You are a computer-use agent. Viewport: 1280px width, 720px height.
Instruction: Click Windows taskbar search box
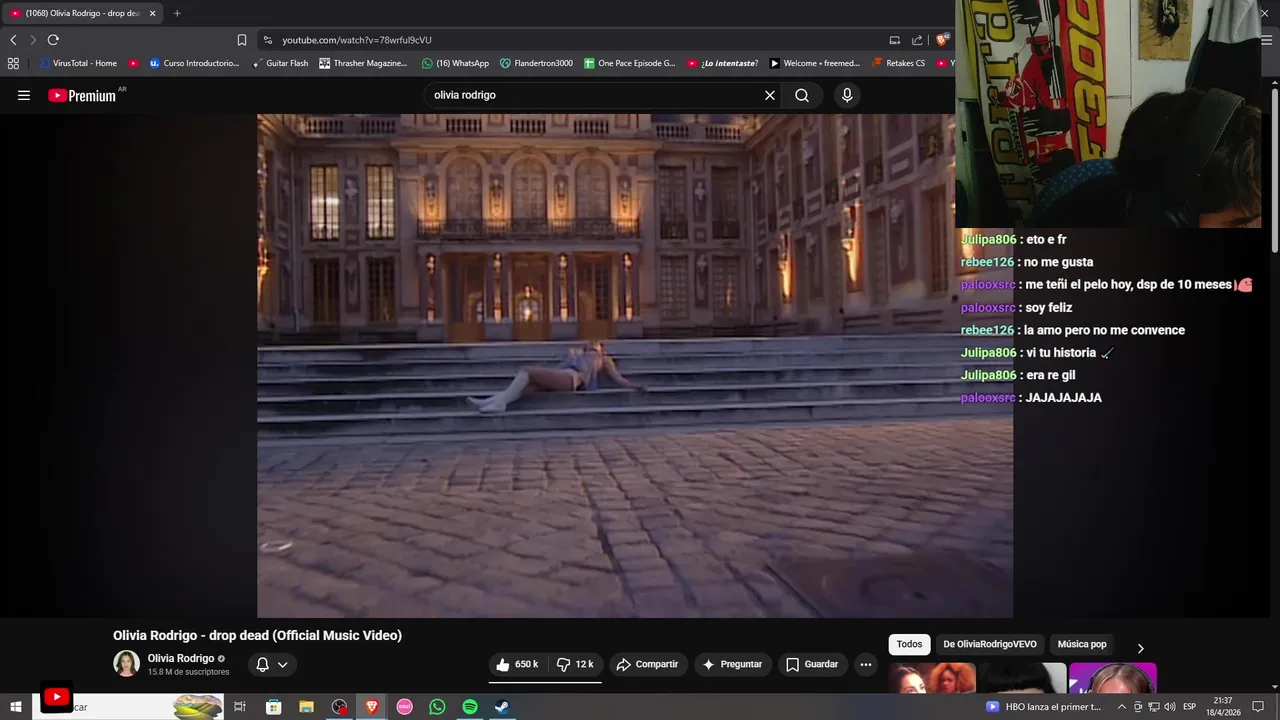pyautogui.click(x=126, y=707)
